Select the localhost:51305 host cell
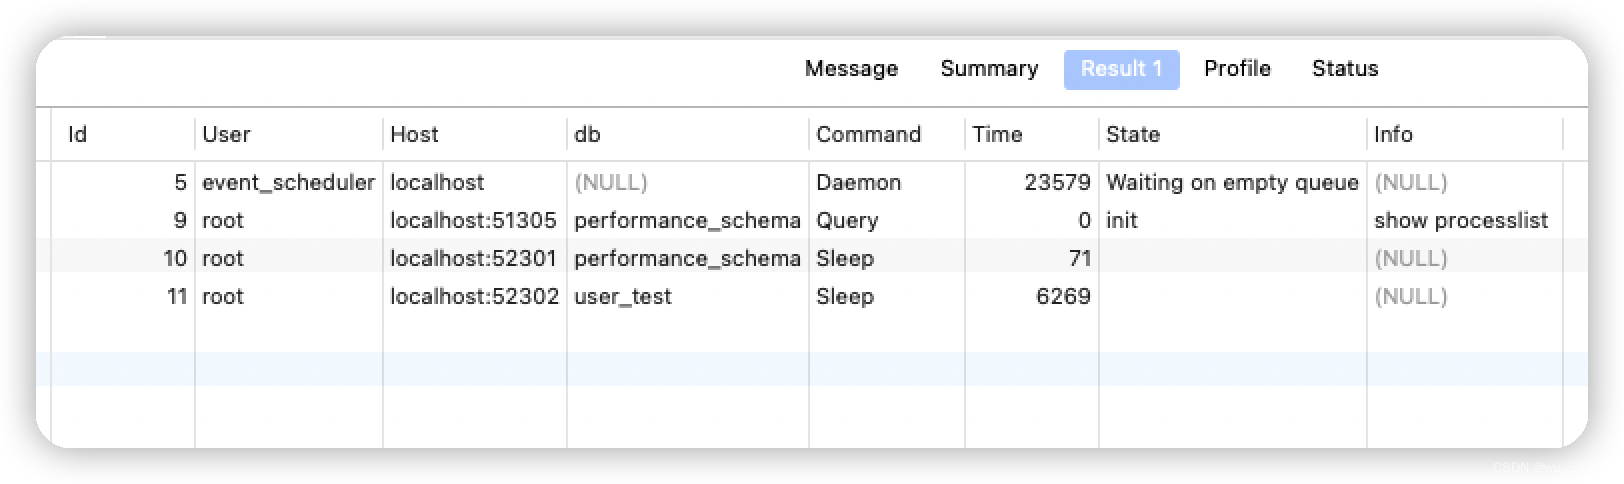Image resolution: width=1624 pixels, height=484 pixels. [473, 220]
